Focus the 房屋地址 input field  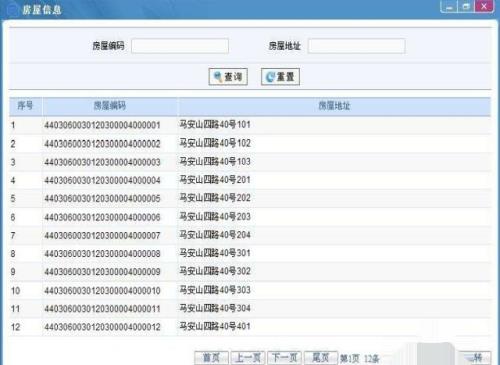point(356,46)
